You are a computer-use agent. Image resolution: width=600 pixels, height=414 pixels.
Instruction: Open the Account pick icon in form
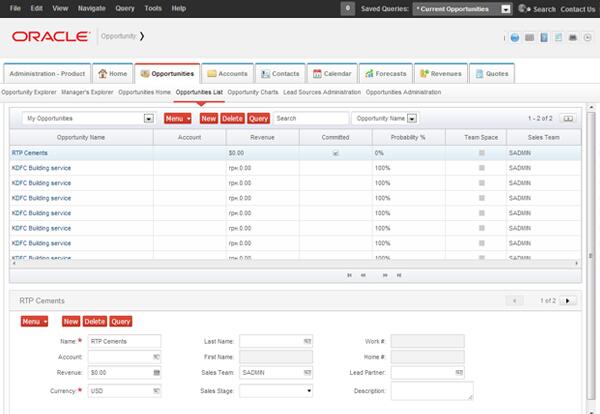(156, 357)
